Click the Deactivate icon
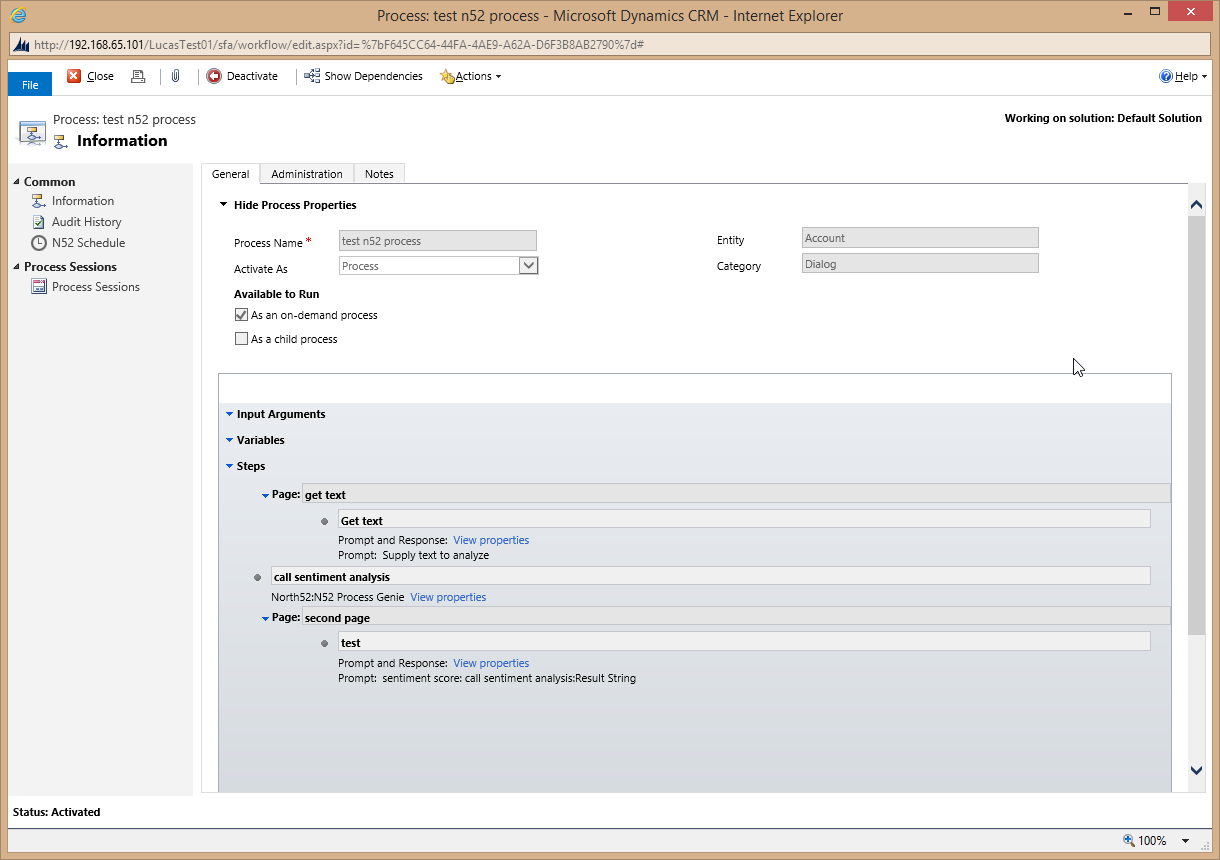Screen dimensions: 1220x860 (214, 76)
